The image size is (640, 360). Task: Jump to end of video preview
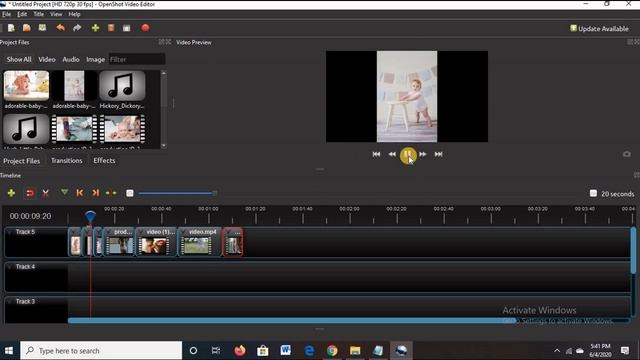click(x=438, y=154)
